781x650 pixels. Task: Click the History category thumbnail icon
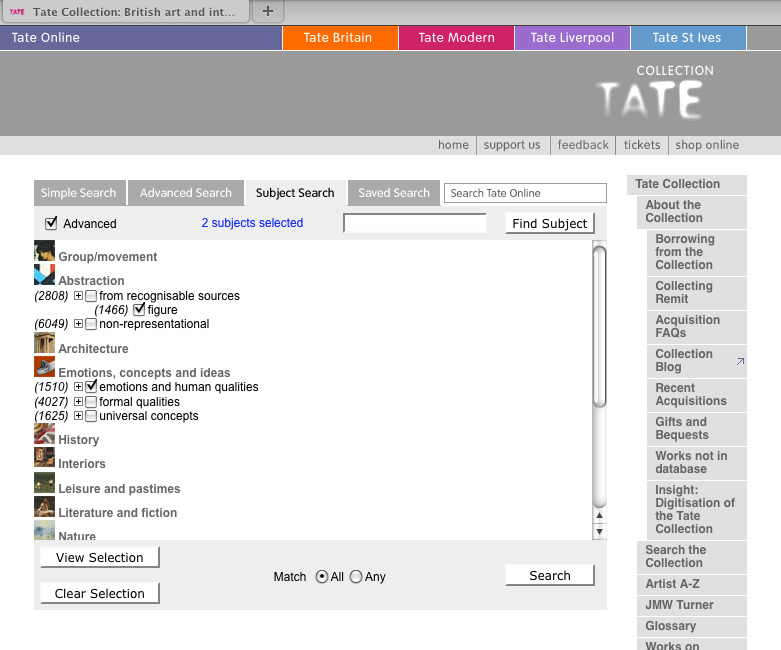point(44,434)
